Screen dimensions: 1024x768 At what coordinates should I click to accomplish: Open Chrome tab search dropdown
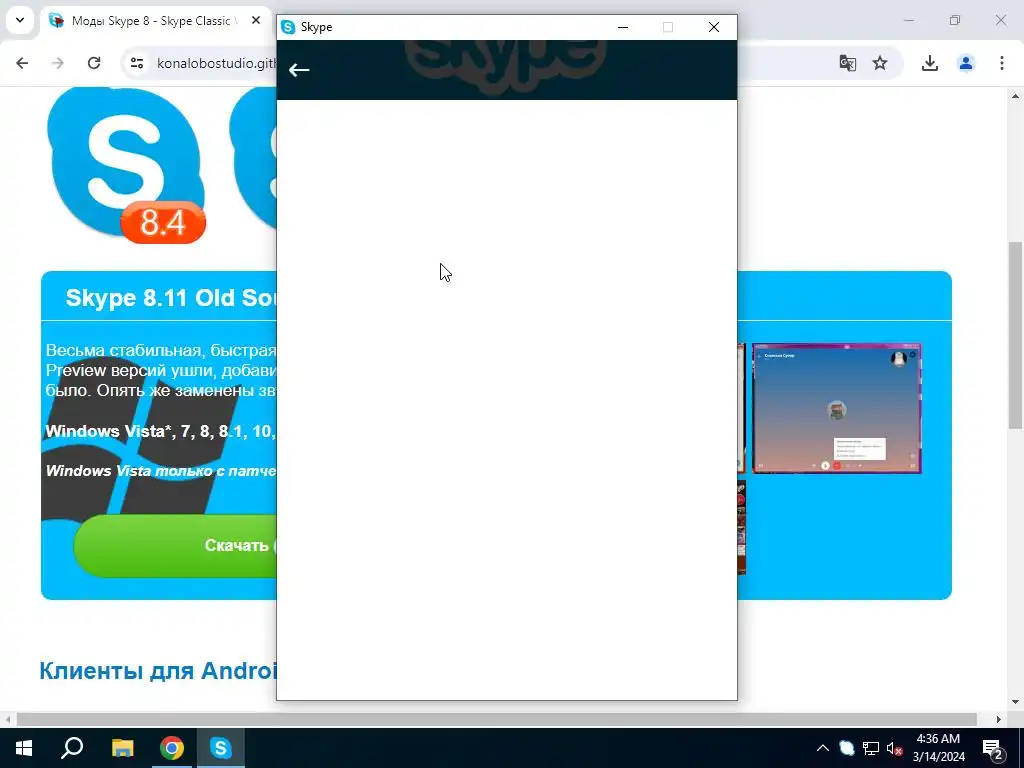tap(20, 20)
